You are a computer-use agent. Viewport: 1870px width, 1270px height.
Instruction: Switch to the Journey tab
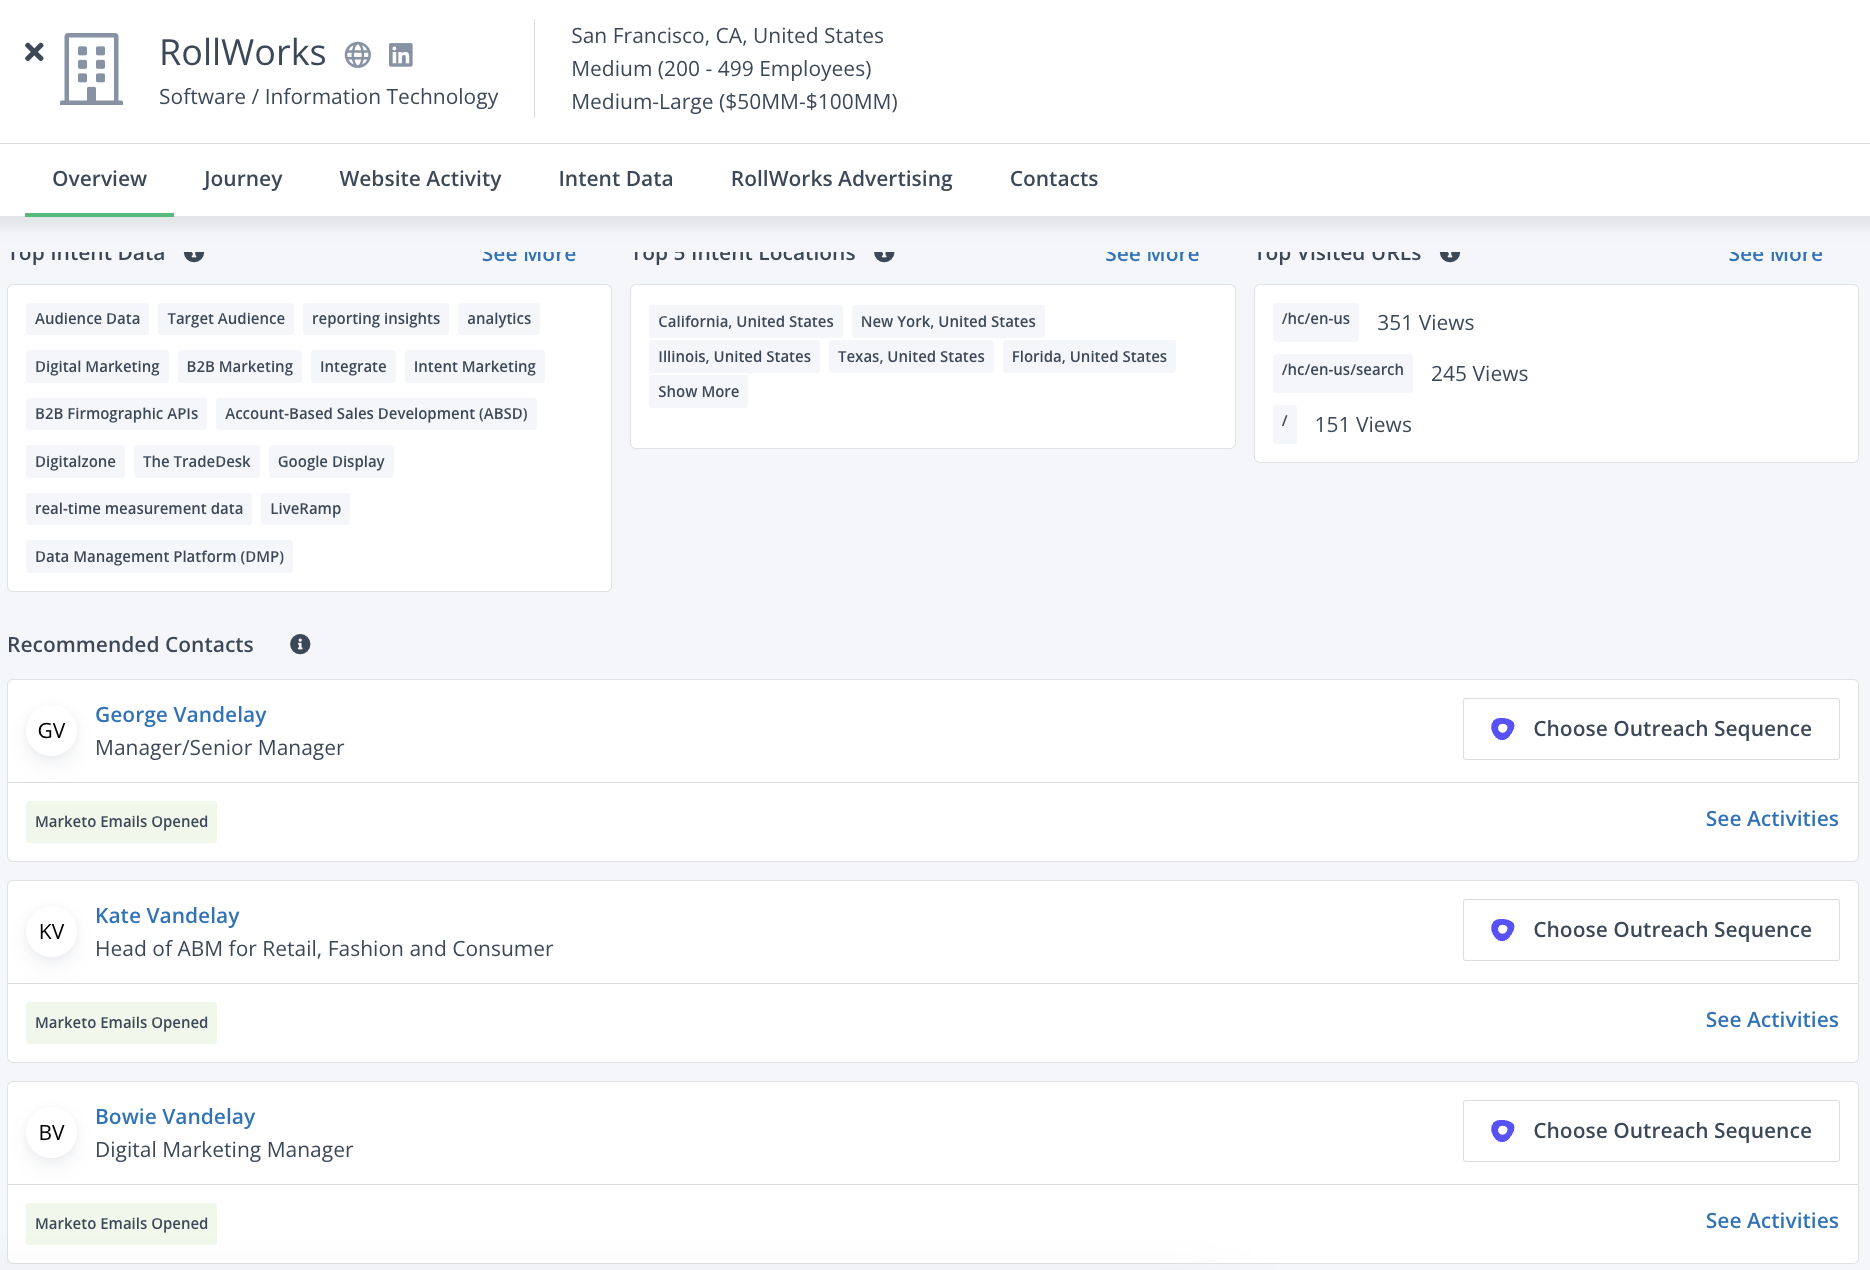point(242,179)
